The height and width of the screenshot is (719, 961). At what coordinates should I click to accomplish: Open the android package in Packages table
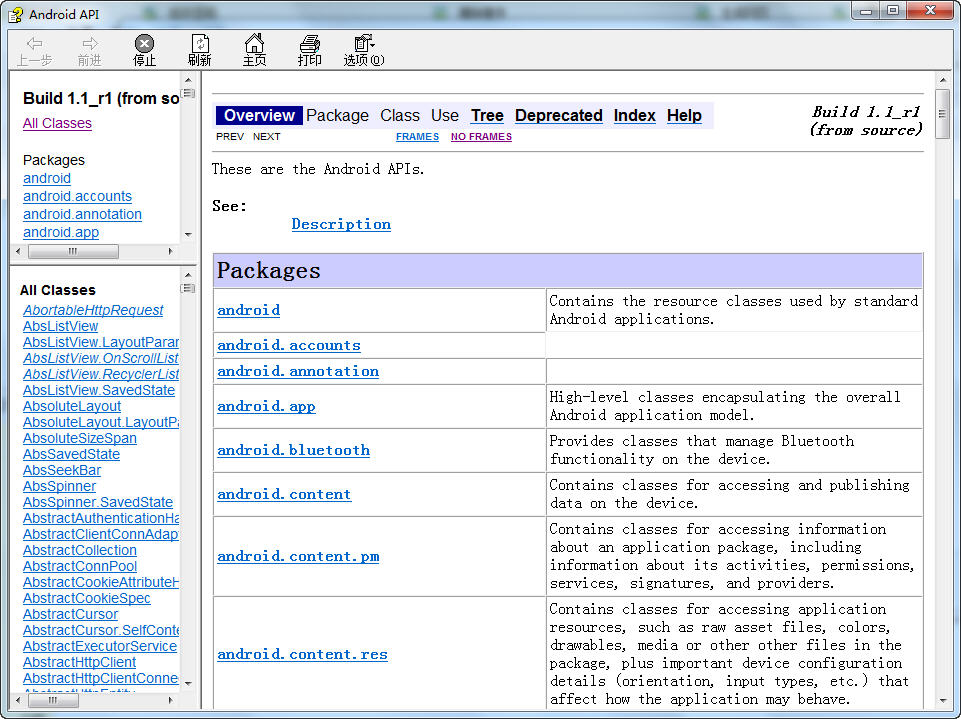coord(249,310)
